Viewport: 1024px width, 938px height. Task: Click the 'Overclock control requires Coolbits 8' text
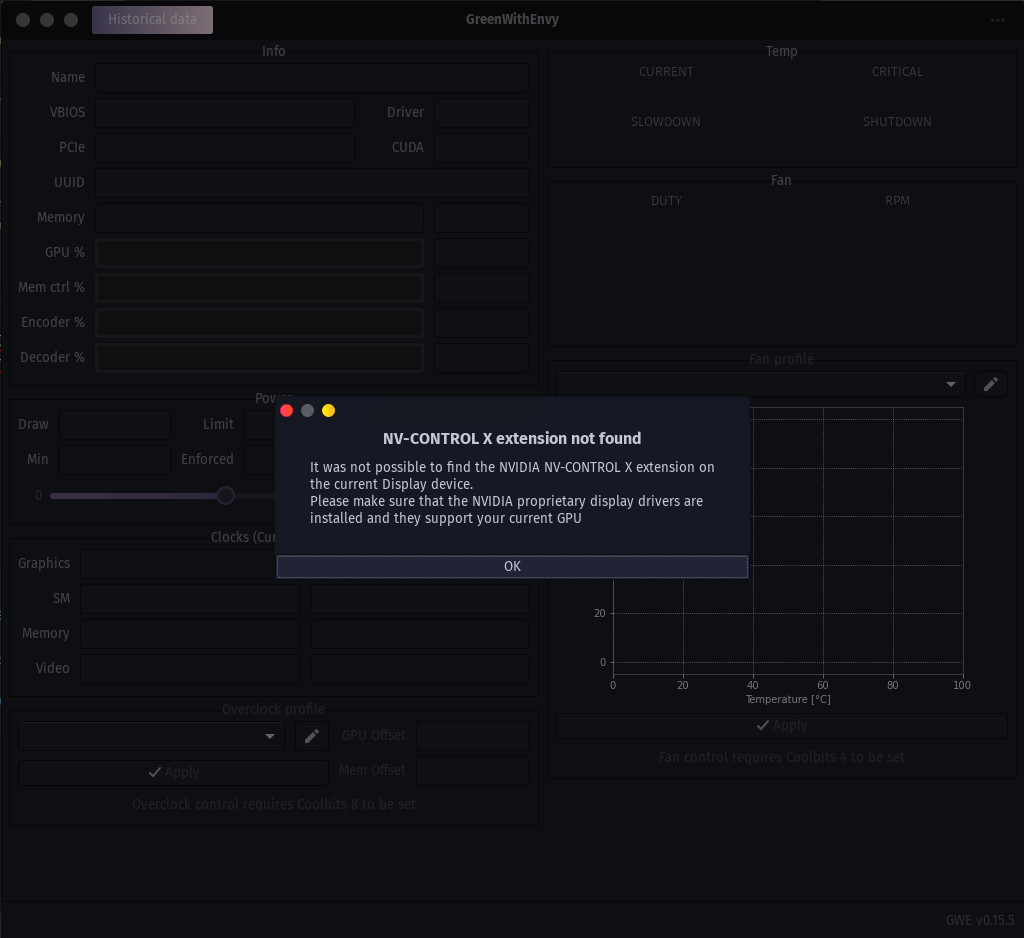click(274, 804)
